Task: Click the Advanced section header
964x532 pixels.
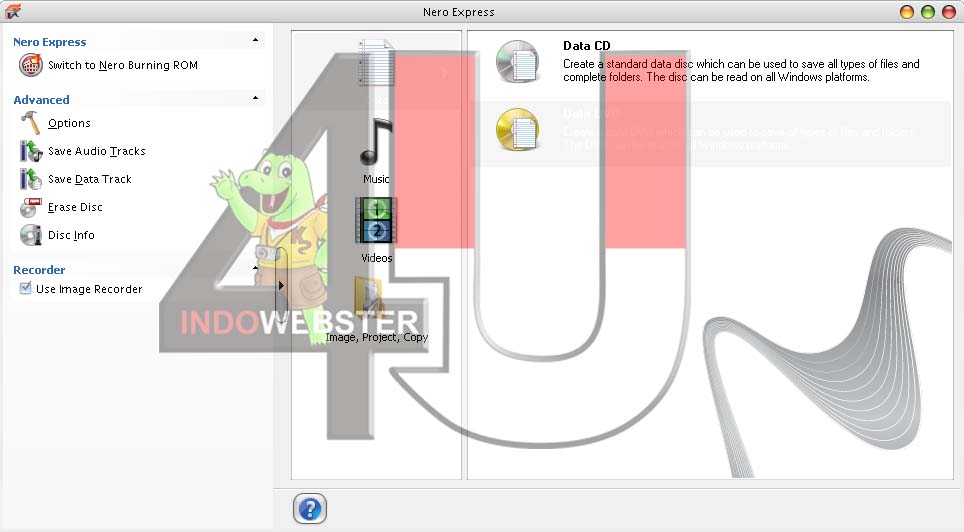Action: pos(41,100)
